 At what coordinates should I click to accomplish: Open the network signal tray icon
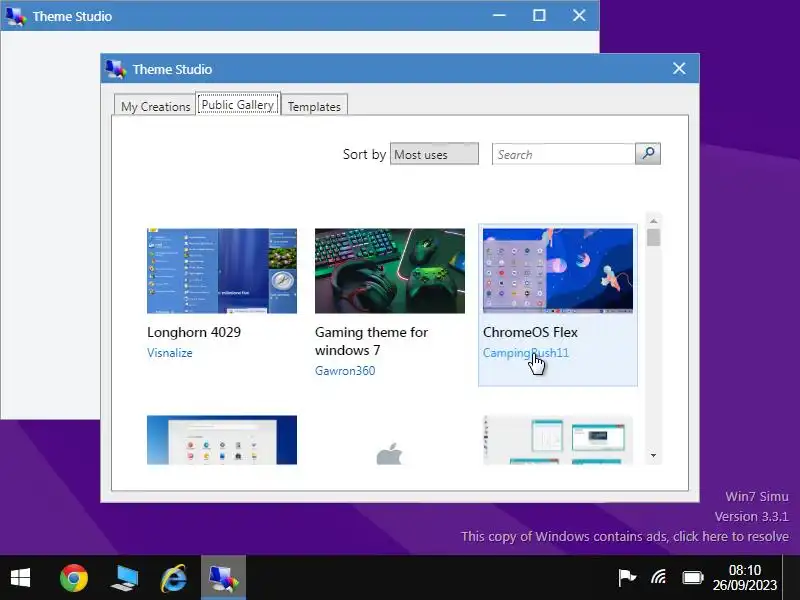coord(659,578)
